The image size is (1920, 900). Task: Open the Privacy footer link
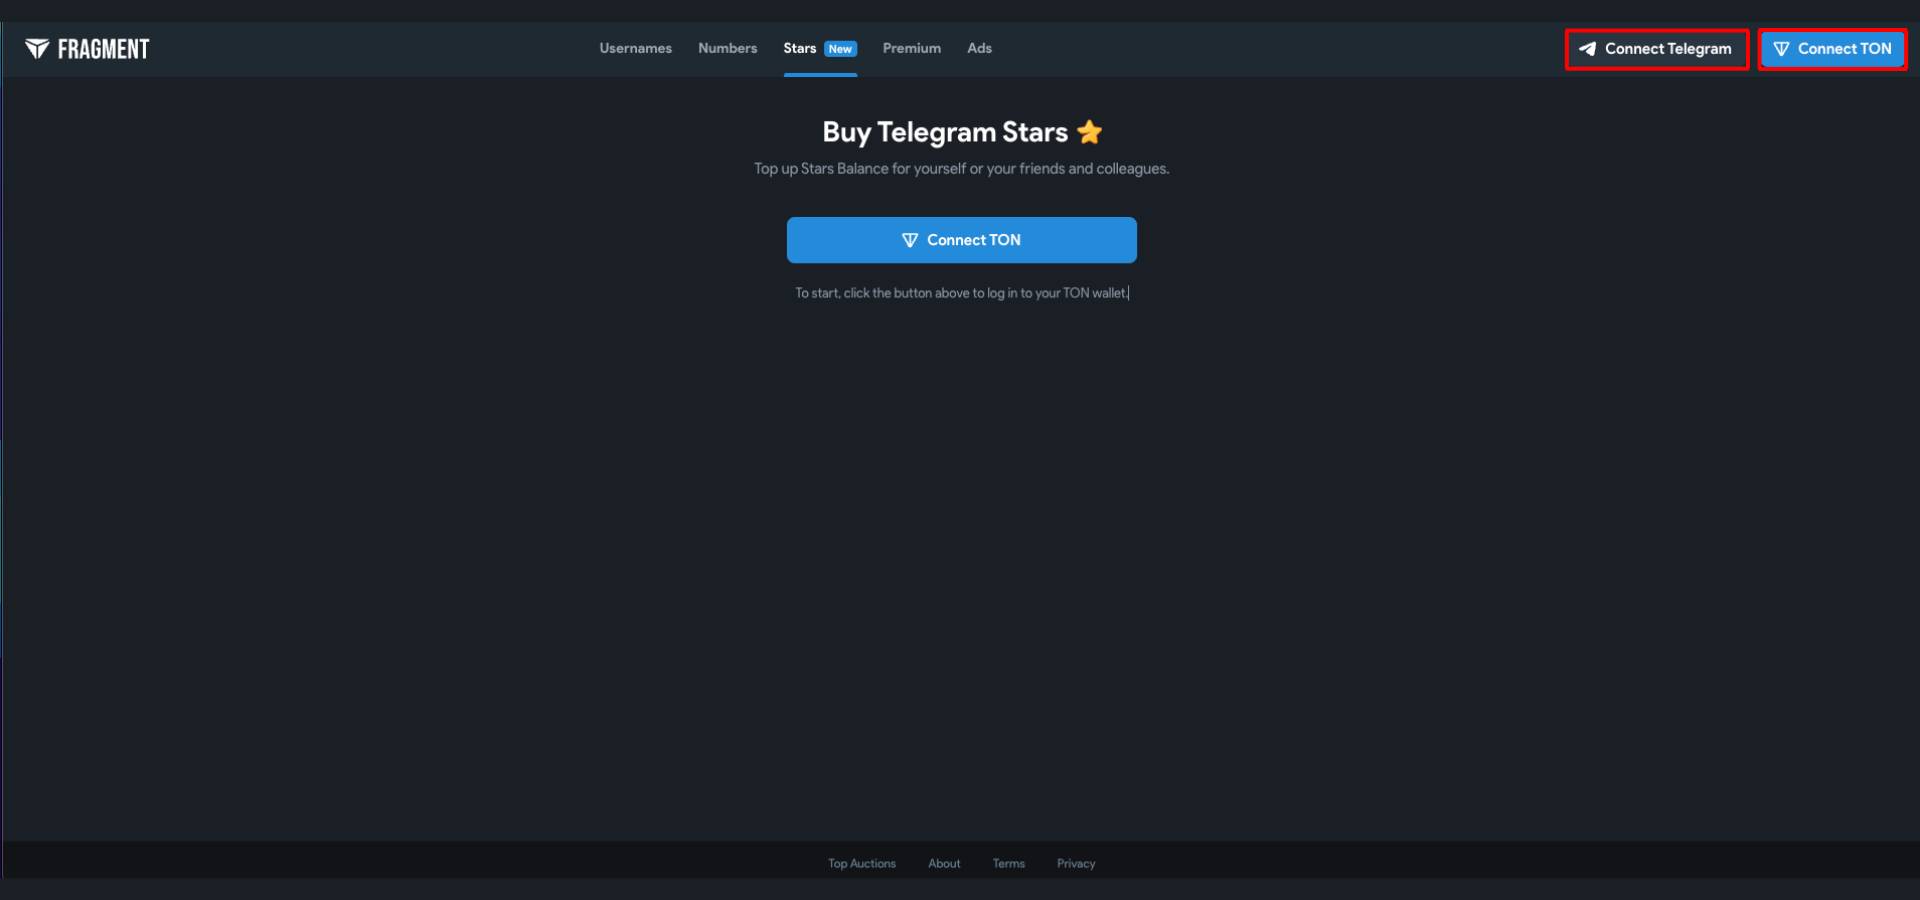[1076, 863]
